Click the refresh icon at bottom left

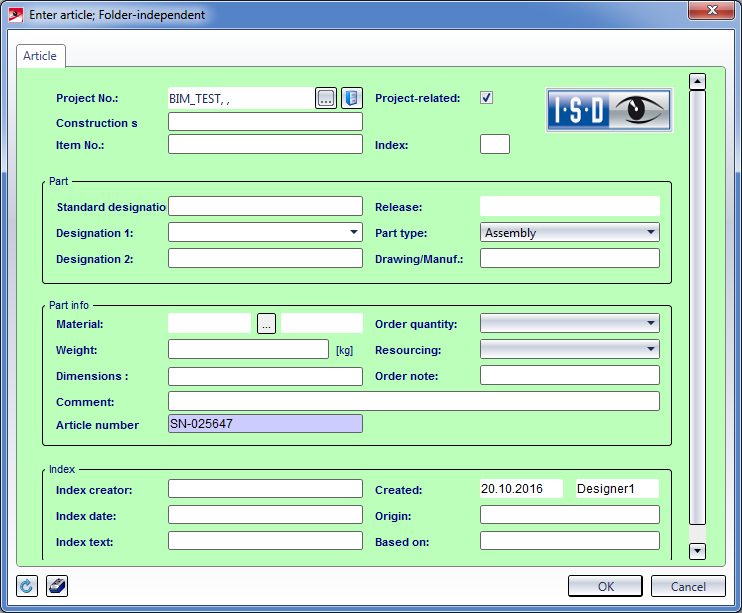pyautogui.click(x=28, y=586)
